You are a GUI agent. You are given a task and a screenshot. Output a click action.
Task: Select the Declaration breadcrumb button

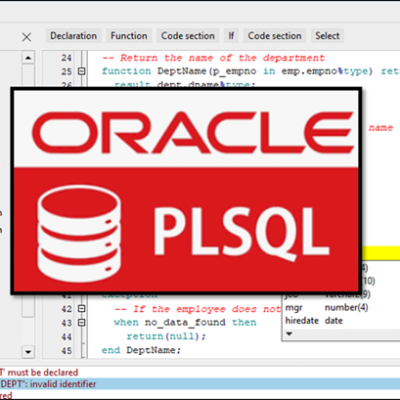tap(73, 36)
